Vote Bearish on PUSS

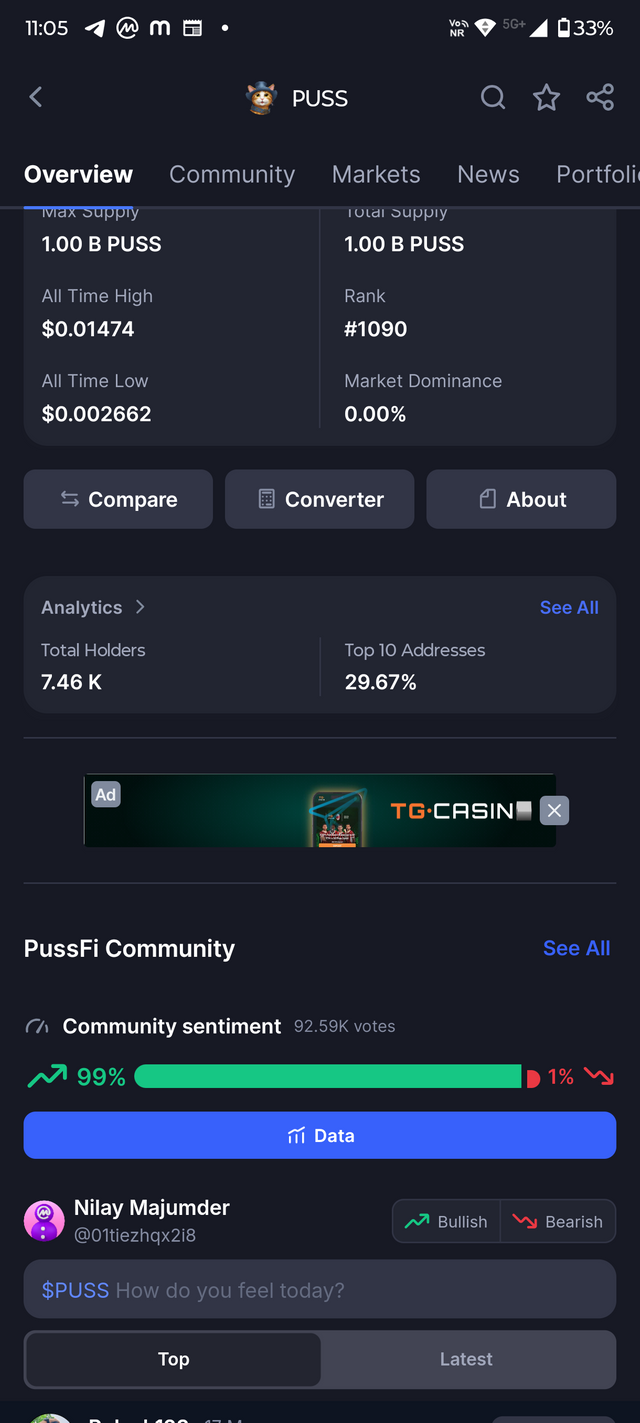(558, 1222)
